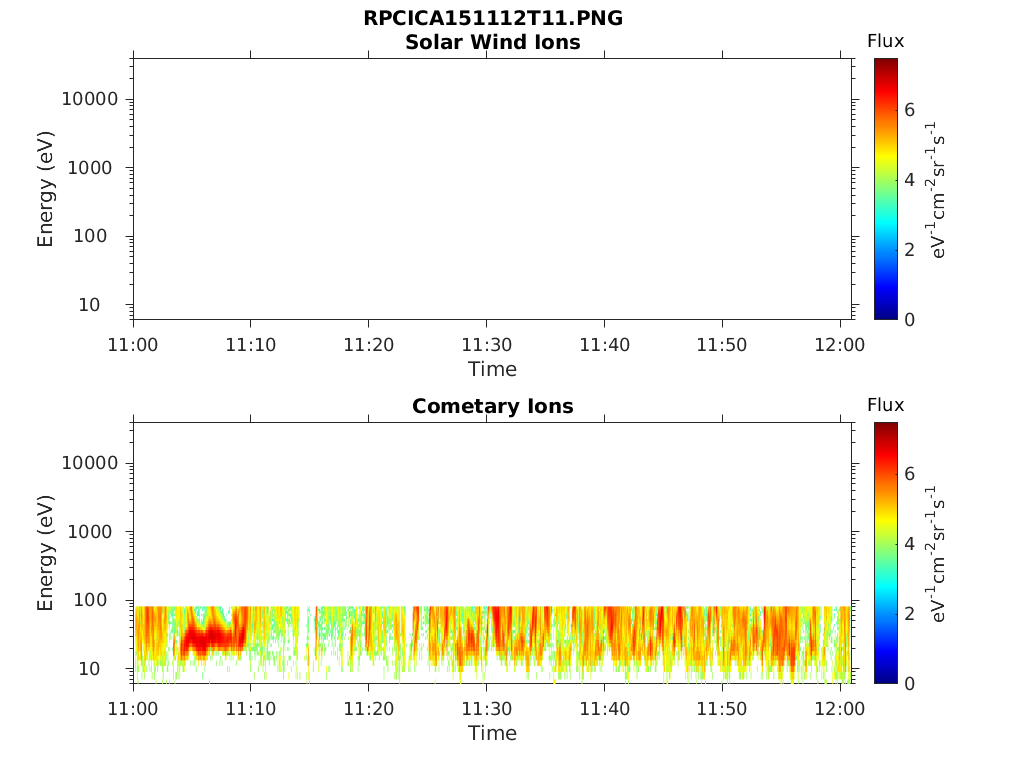This screenshot has height=768, width=1024.
Task: Click 11:20 time tick under Solar Wind plot
Action: 369,345
